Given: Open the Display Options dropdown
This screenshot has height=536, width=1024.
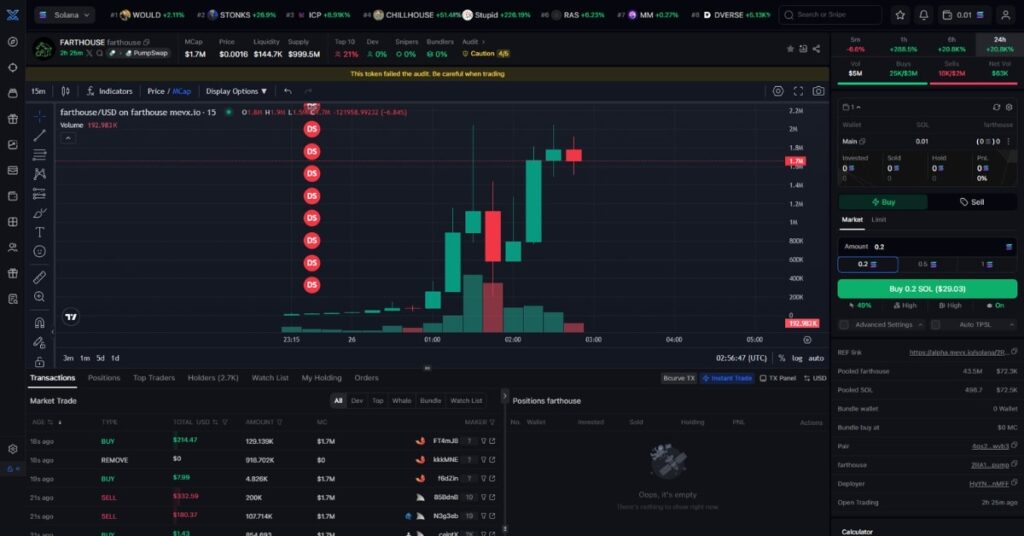Looking at the screenshot, I should coord(236,91).
